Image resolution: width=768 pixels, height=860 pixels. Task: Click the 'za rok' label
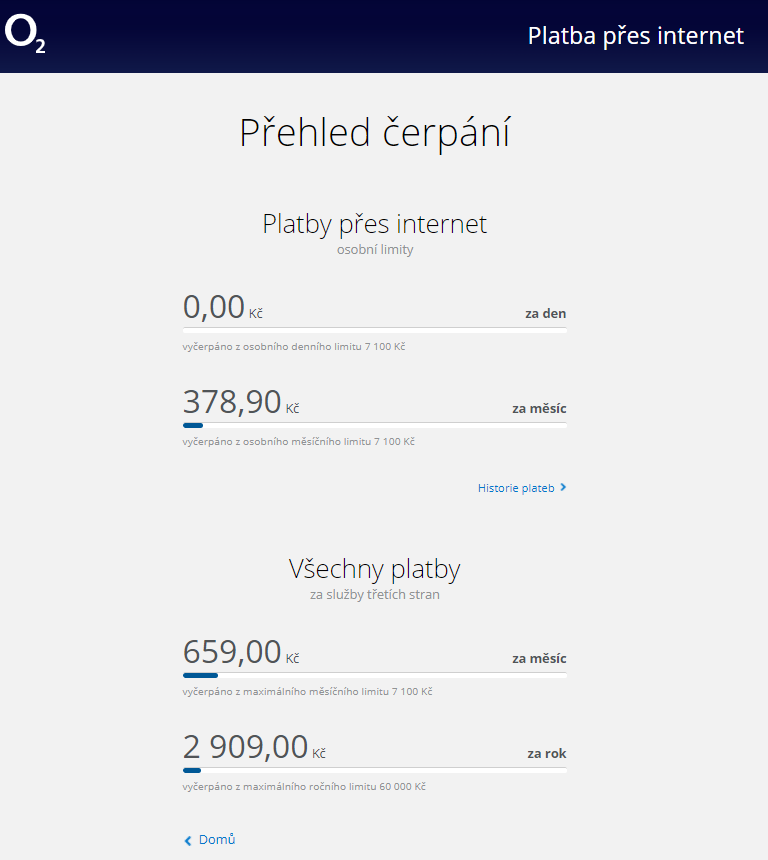[x=546, y=753]
